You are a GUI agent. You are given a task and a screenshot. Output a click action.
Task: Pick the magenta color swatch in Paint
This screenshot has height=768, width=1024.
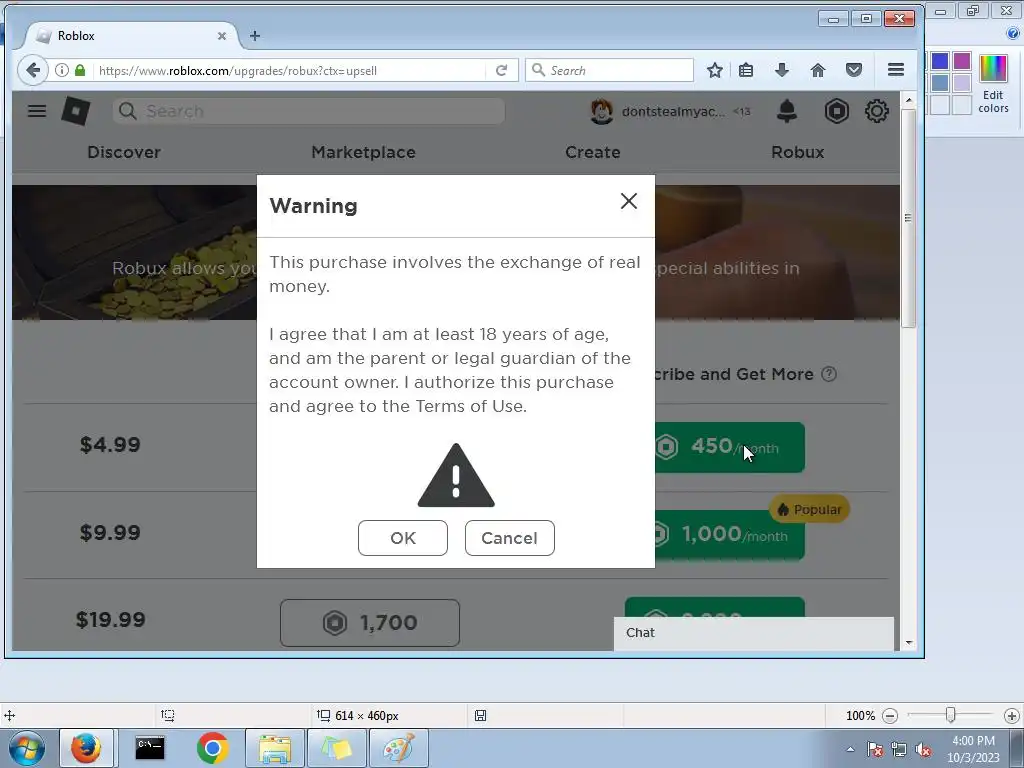point(961,61)
